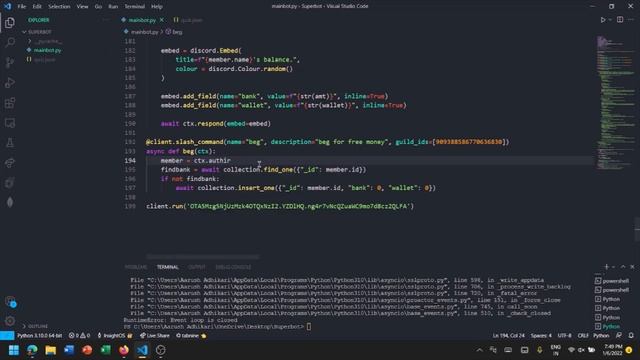Click the InsightOS status bar item
The width and height of the screenshot is (640, 360).
pyautogui.click(x=115, y=336)
